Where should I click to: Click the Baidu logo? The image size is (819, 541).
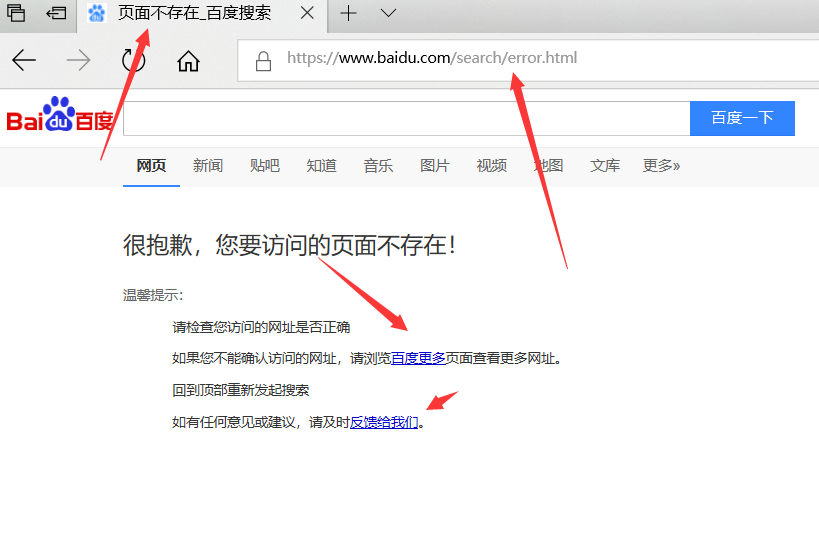[60, 116]
